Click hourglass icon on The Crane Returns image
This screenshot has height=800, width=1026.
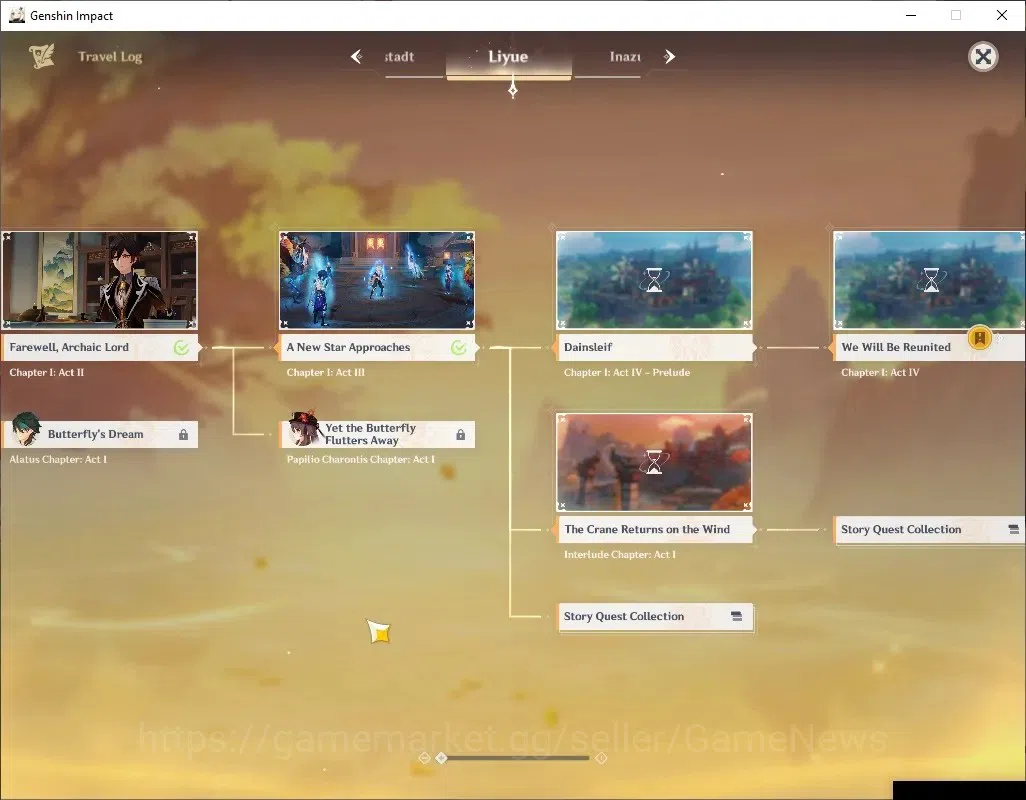654,462
